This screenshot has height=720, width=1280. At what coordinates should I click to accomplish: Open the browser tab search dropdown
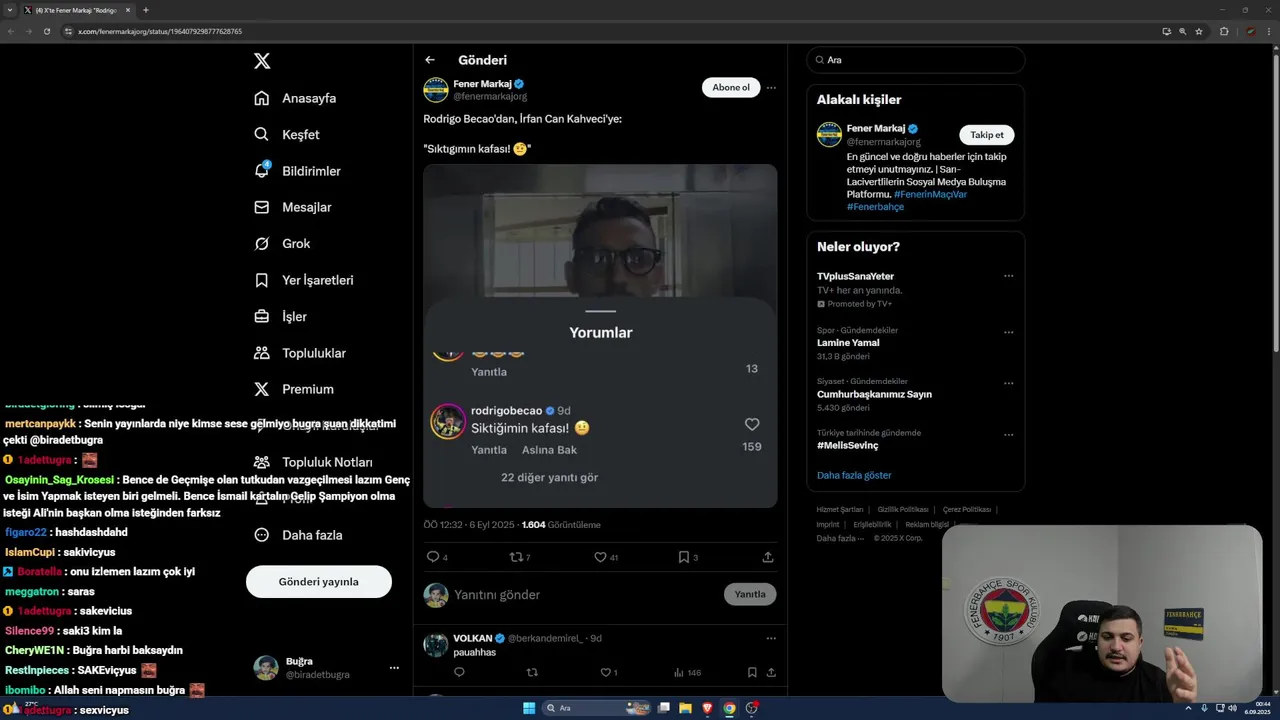[x=10, y=10]
